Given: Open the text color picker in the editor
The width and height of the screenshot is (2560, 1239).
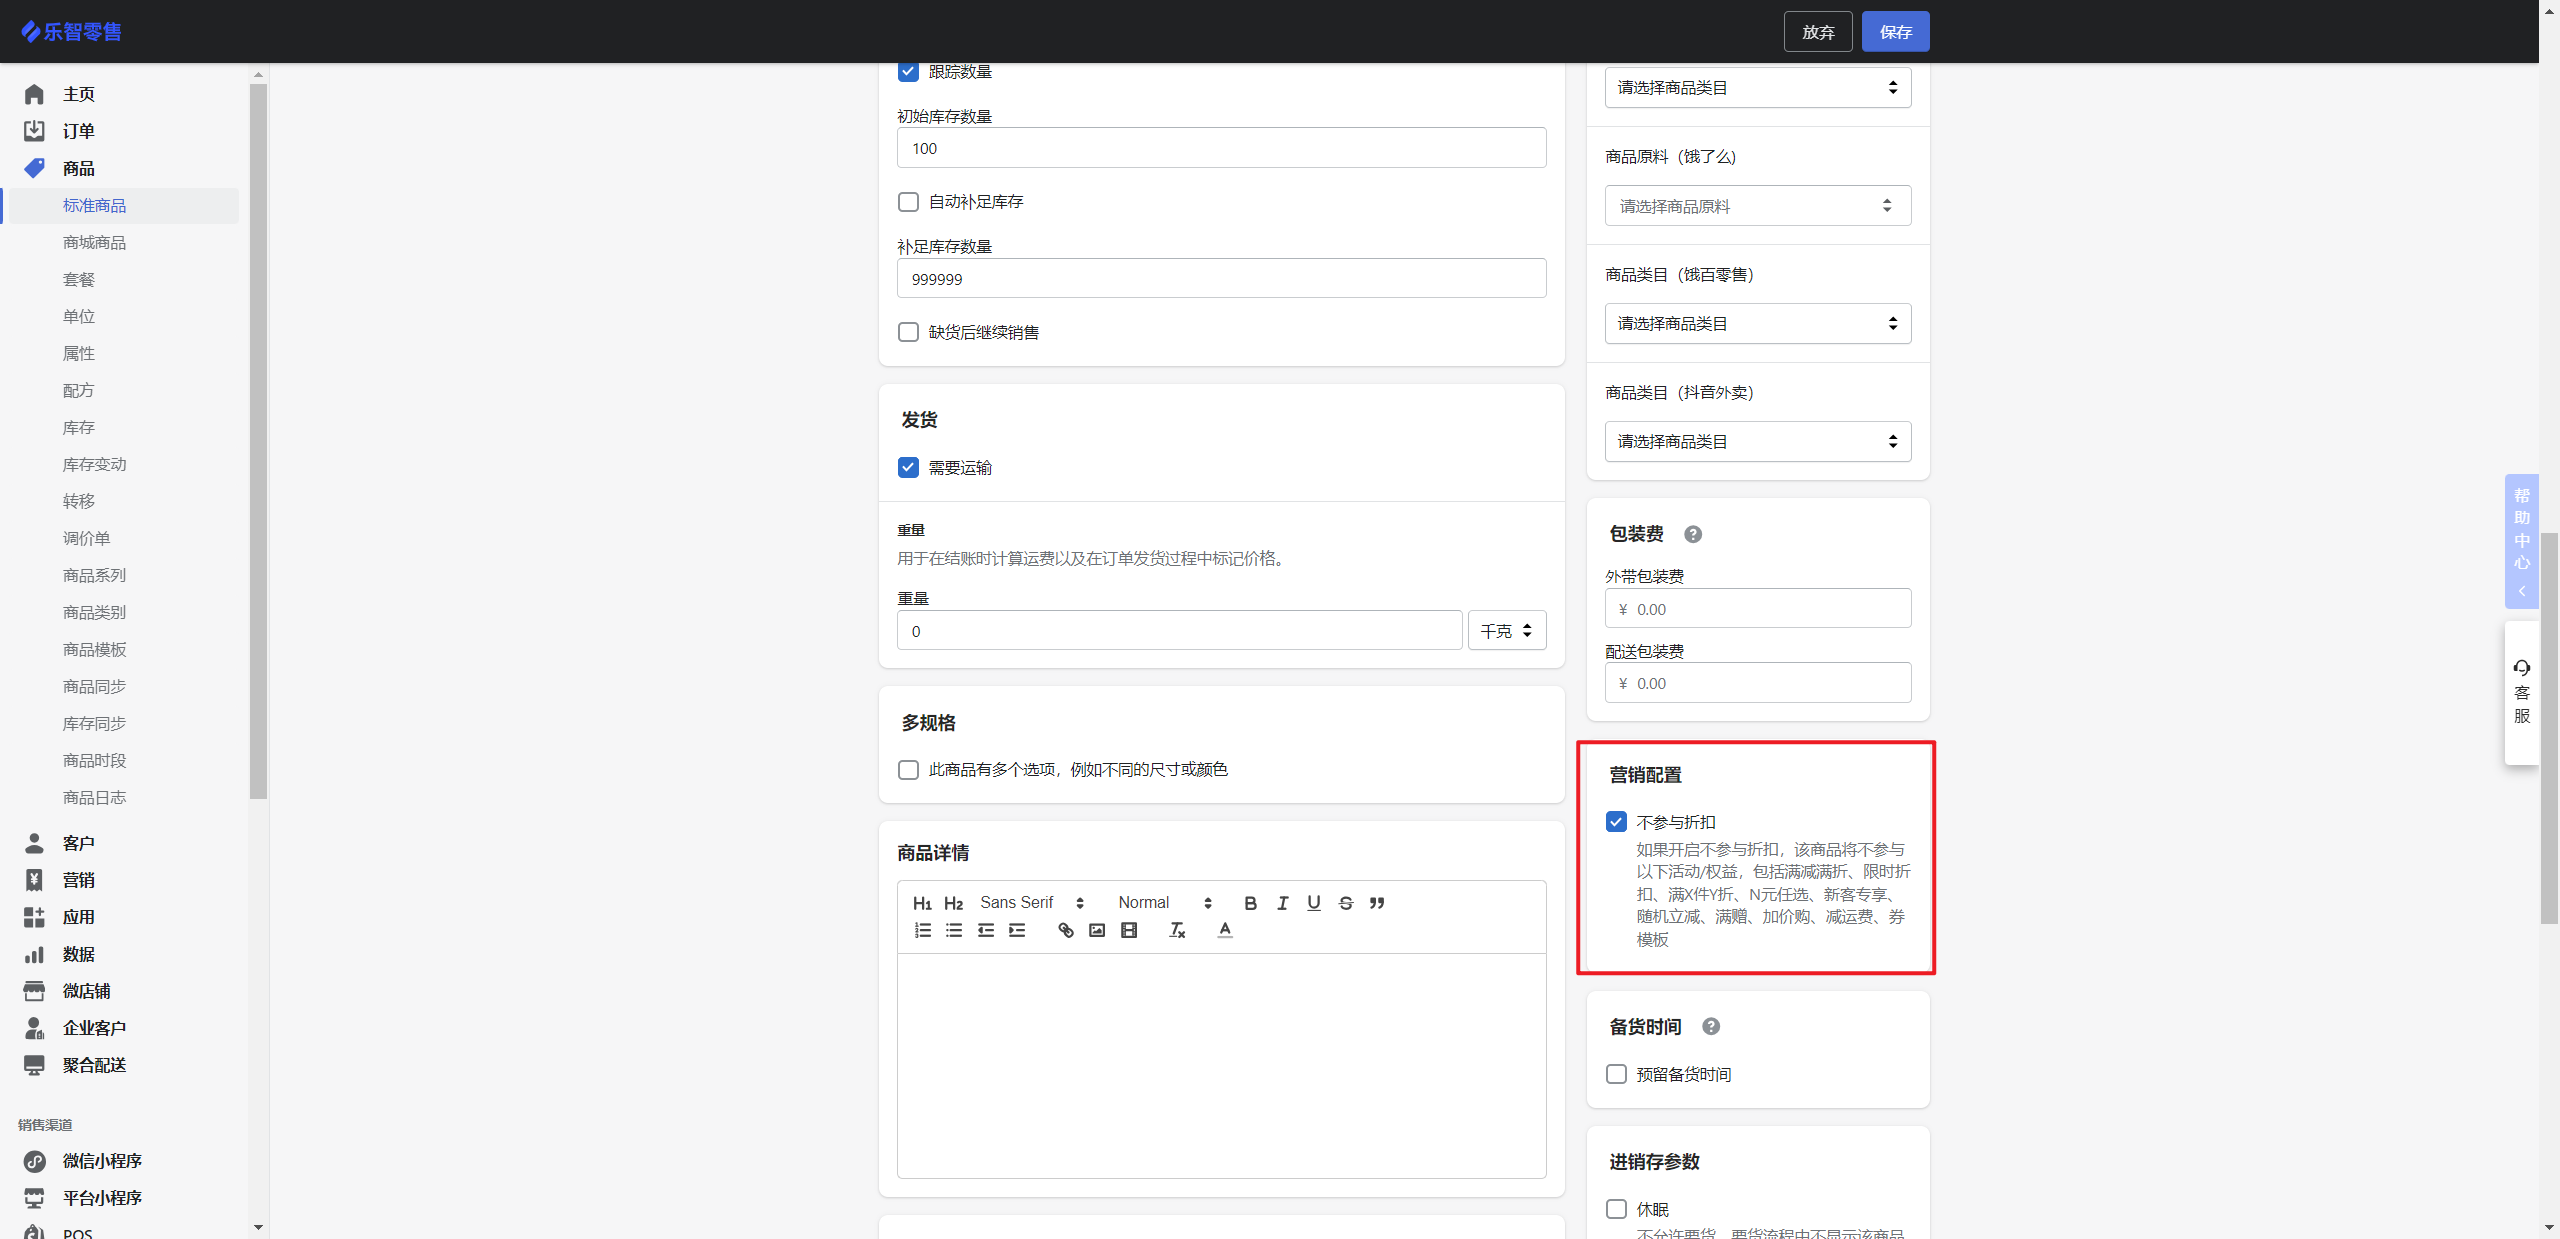Looking at the screenshot, I should tap(1225, 931).
